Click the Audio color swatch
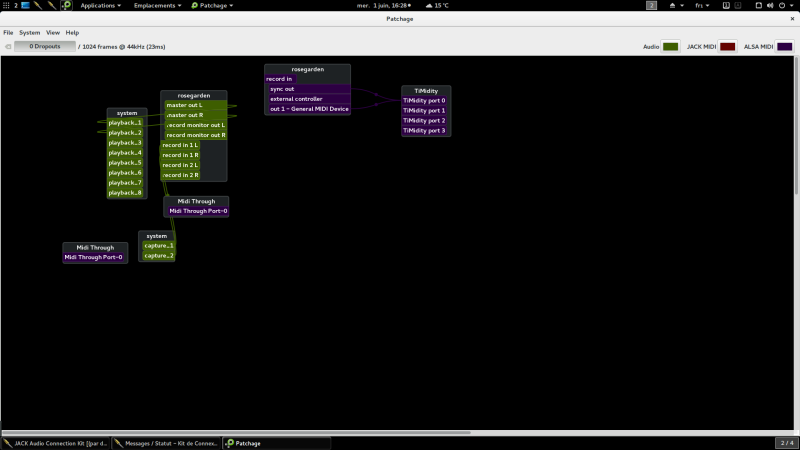800x450 pixels. [670, 46]
